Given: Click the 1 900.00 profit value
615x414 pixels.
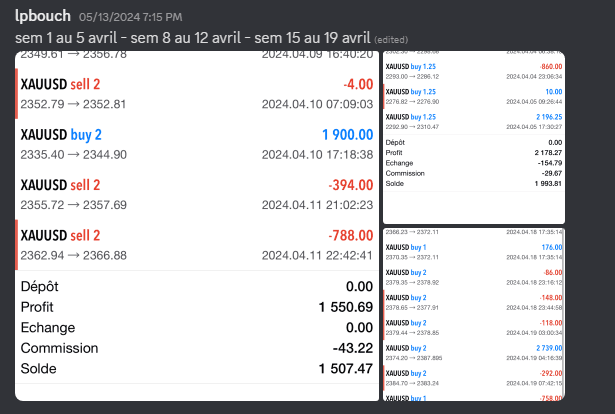Looking at the screenshot, I should pos(348,135).
